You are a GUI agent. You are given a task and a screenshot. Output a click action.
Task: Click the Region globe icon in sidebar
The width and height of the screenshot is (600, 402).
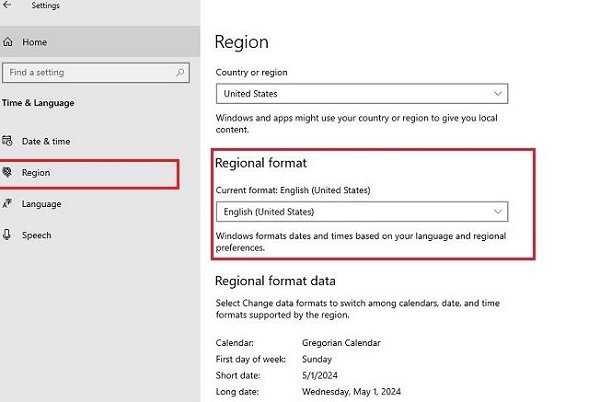click(x=9, y=172)
